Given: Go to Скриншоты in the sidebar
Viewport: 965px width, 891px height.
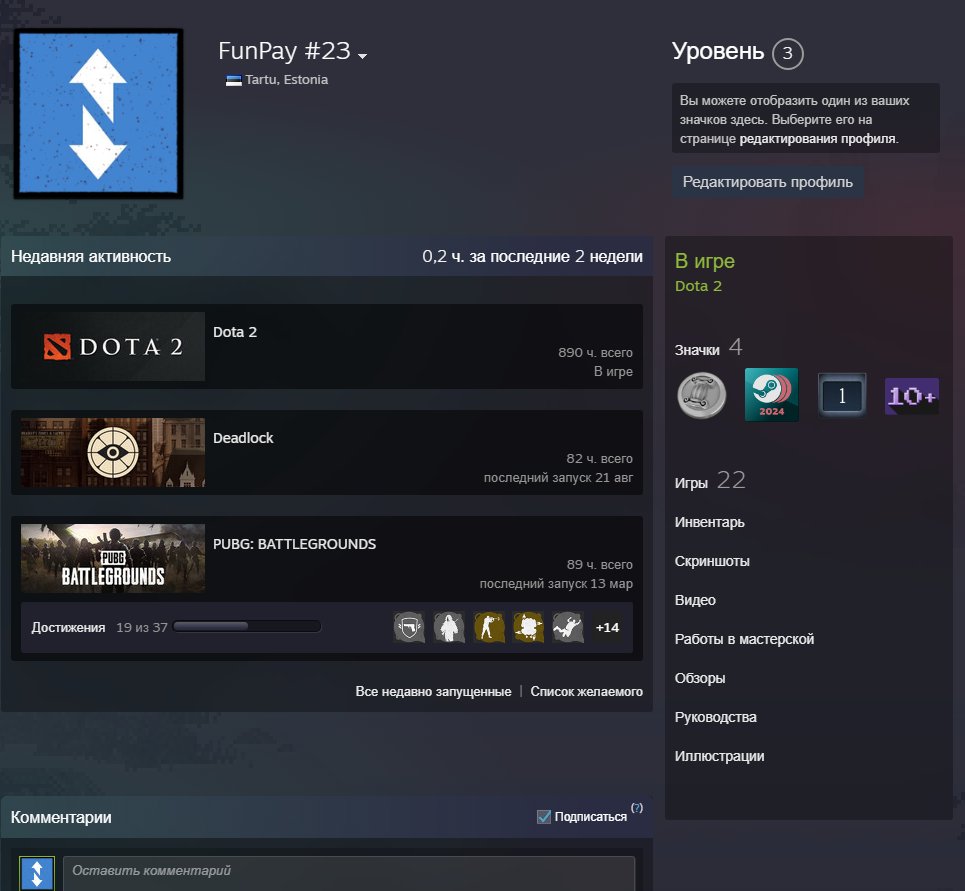Looking at the screenshot, I should [711, 561].
